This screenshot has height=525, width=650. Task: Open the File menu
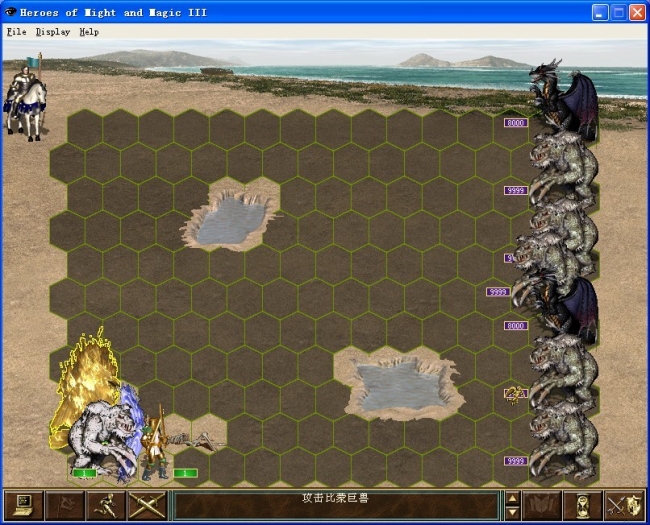click(17, 32)
